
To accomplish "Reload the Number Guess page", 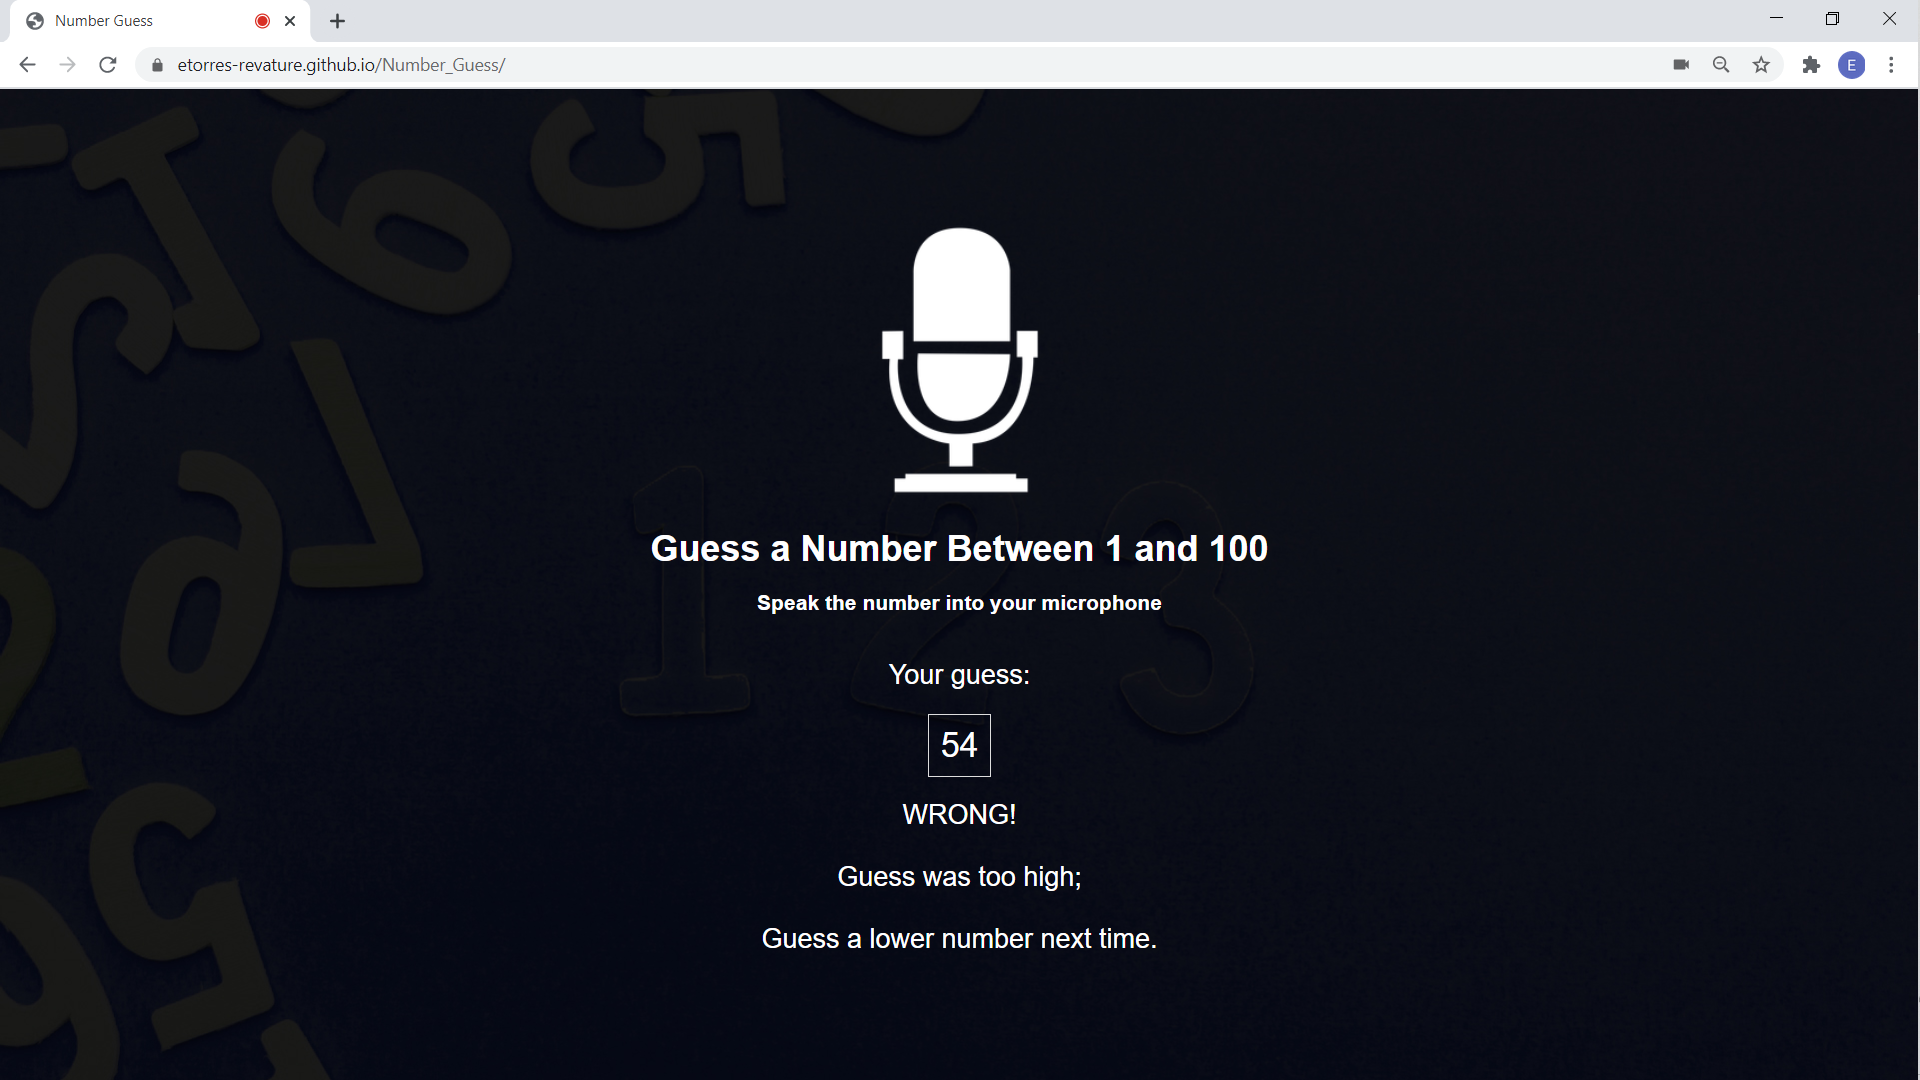I will pyautogui.click(x=108, y=65).
